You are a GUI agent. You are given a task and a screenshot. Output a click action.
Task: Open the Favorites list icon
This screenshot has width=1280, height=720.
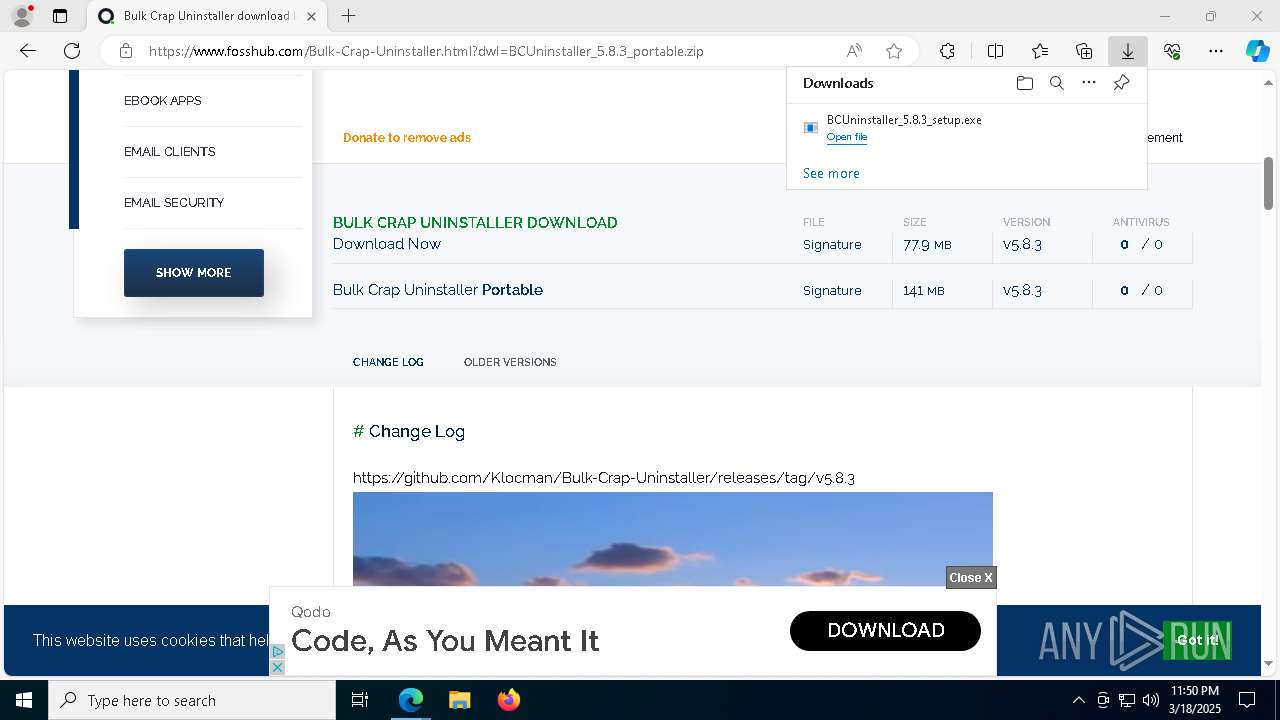pyautogui.click(x=1040, y=51)
